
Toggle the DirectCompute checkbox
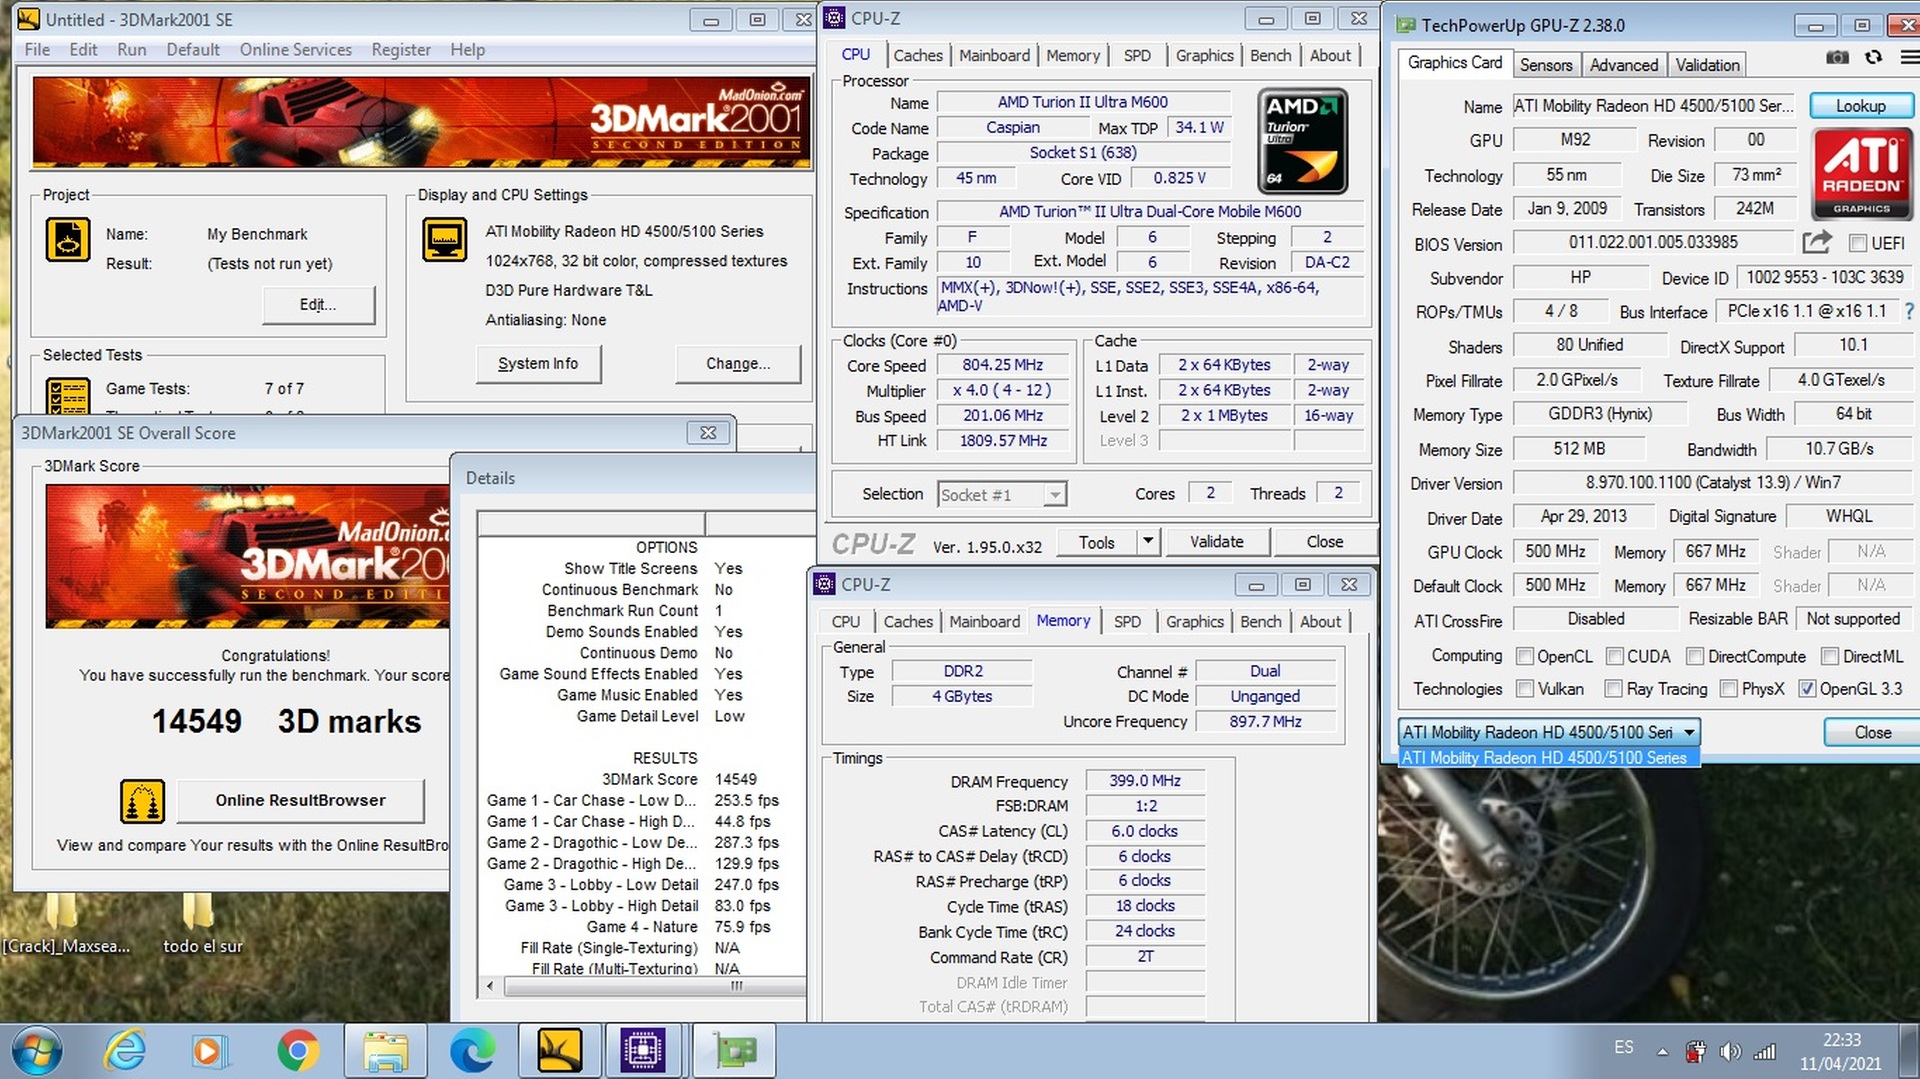click(x=1695, y=656)
